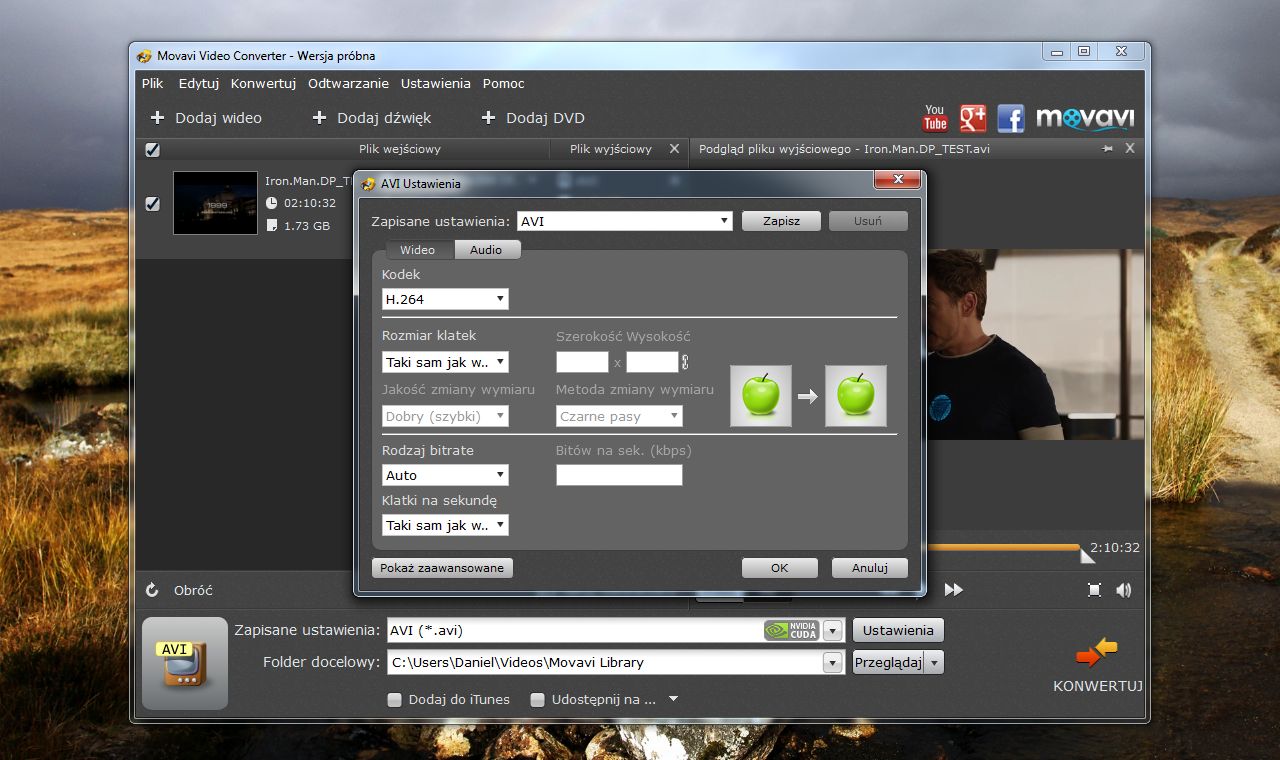
Task: Click the plus icon for Dodaj DVD
Action: [x=488, y=118]
